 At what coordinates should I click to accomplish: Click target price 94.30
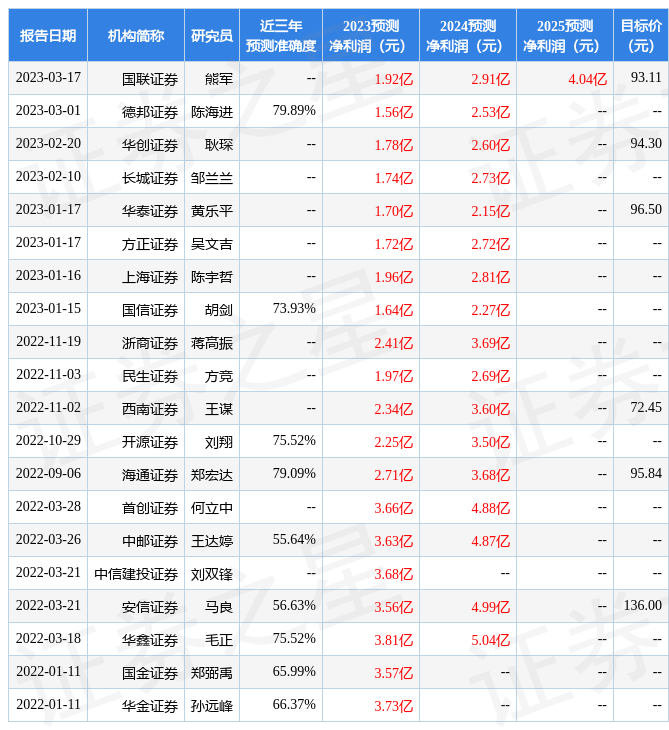click(646, 143)
